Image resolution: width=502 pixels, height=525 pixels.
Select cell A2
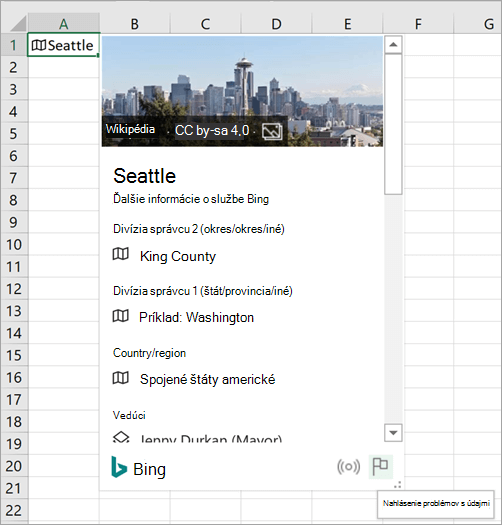(x=64, y=67)
